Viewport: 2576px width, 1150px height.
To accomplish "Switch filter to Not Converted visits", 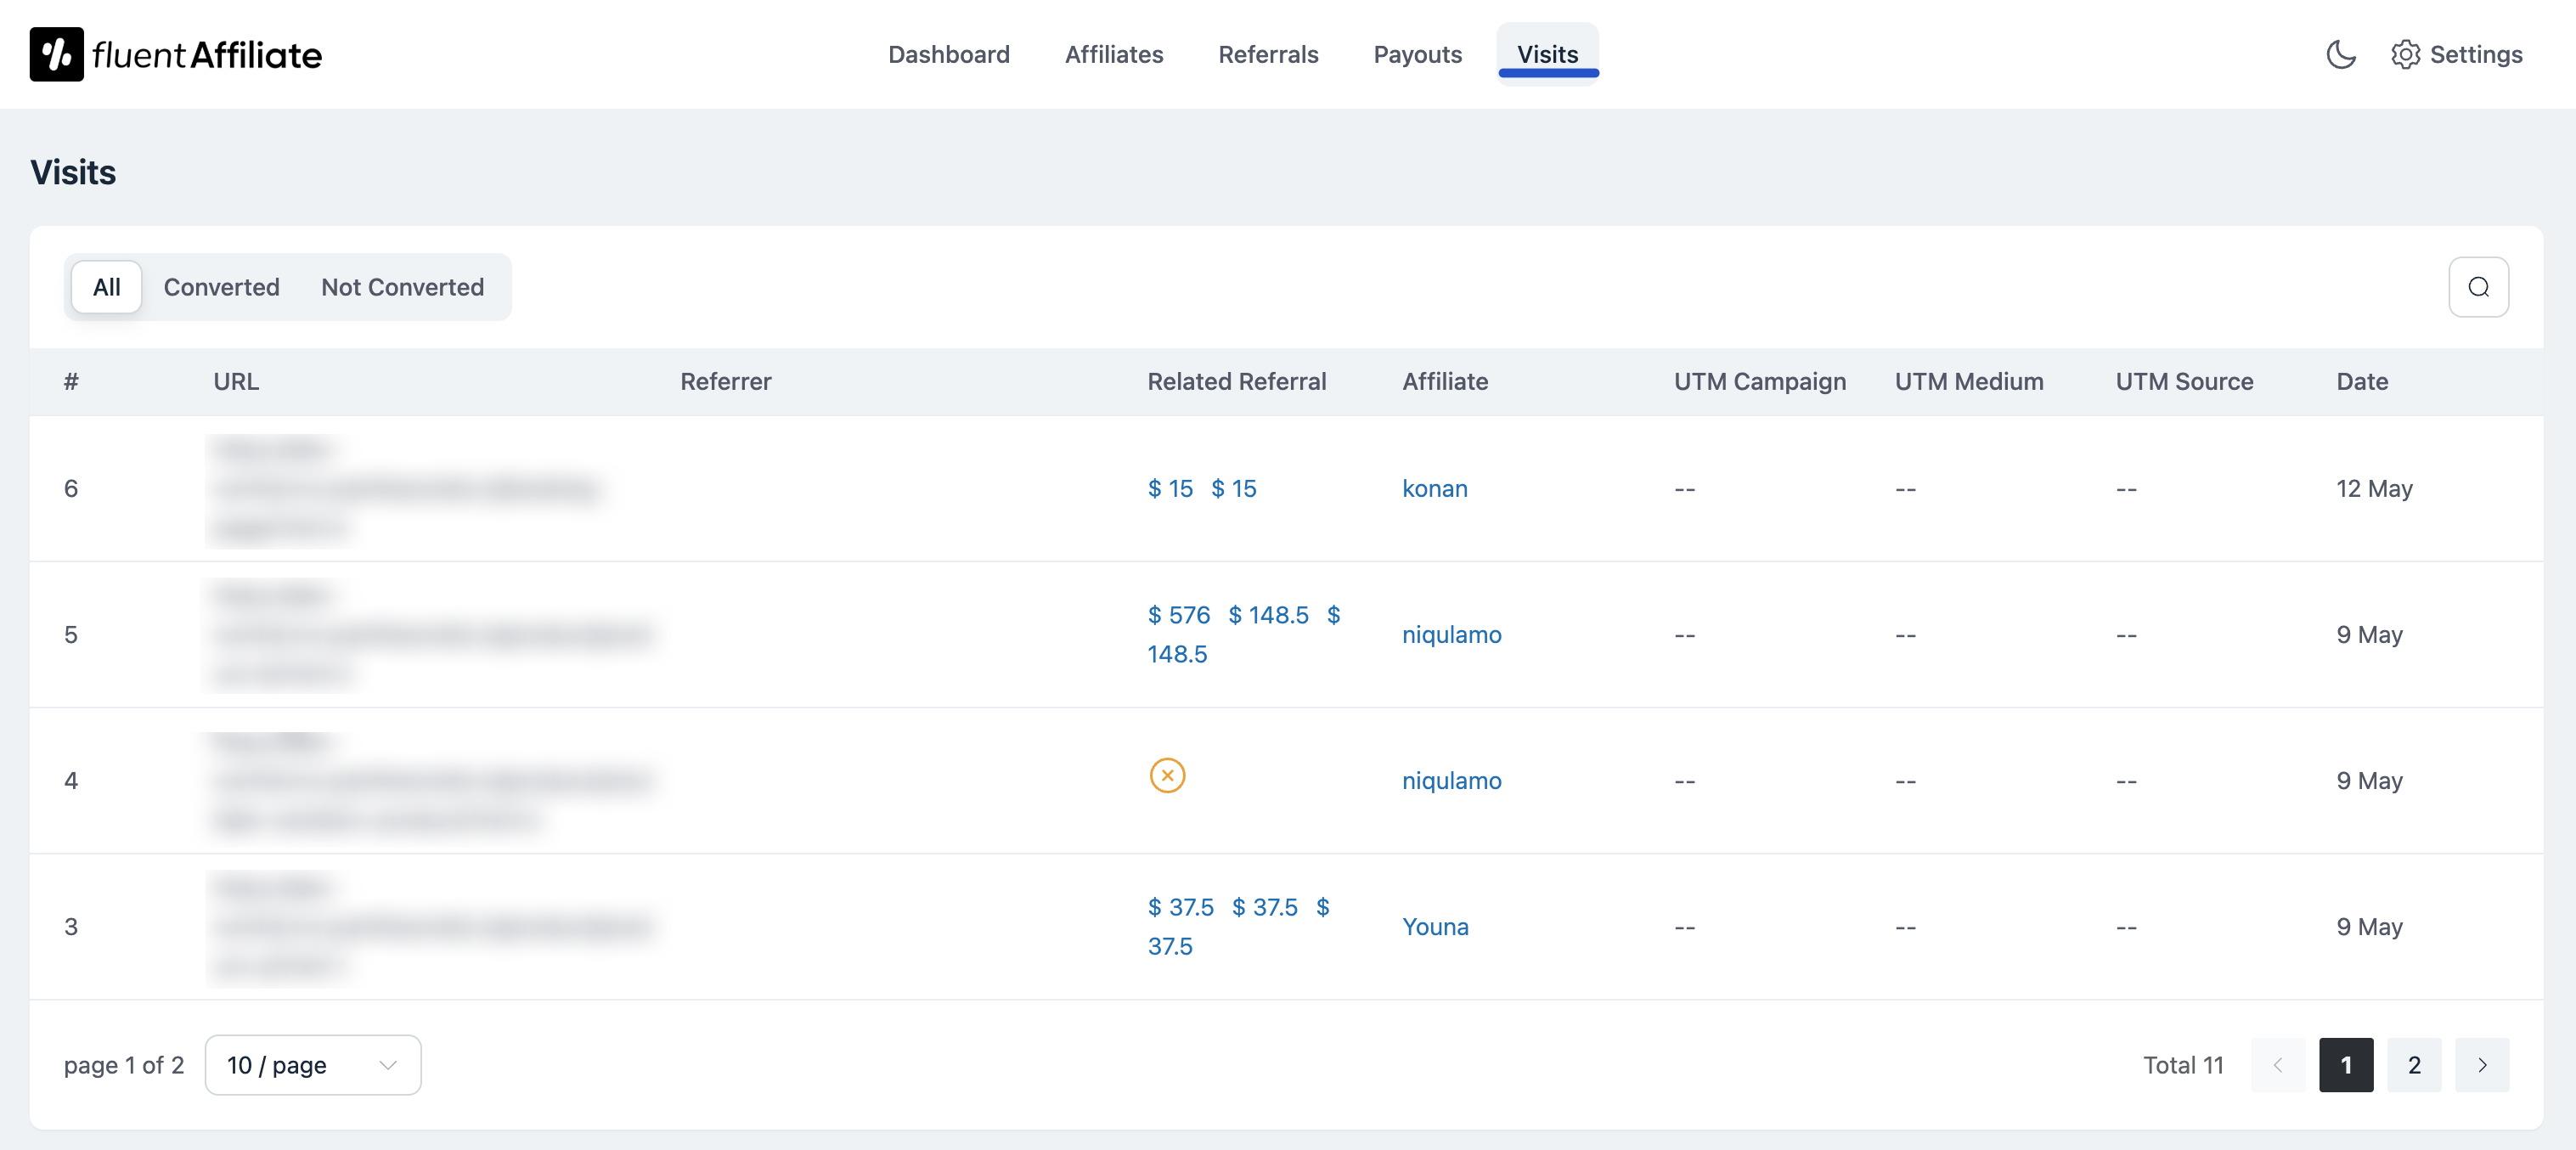I will [402, 287].
